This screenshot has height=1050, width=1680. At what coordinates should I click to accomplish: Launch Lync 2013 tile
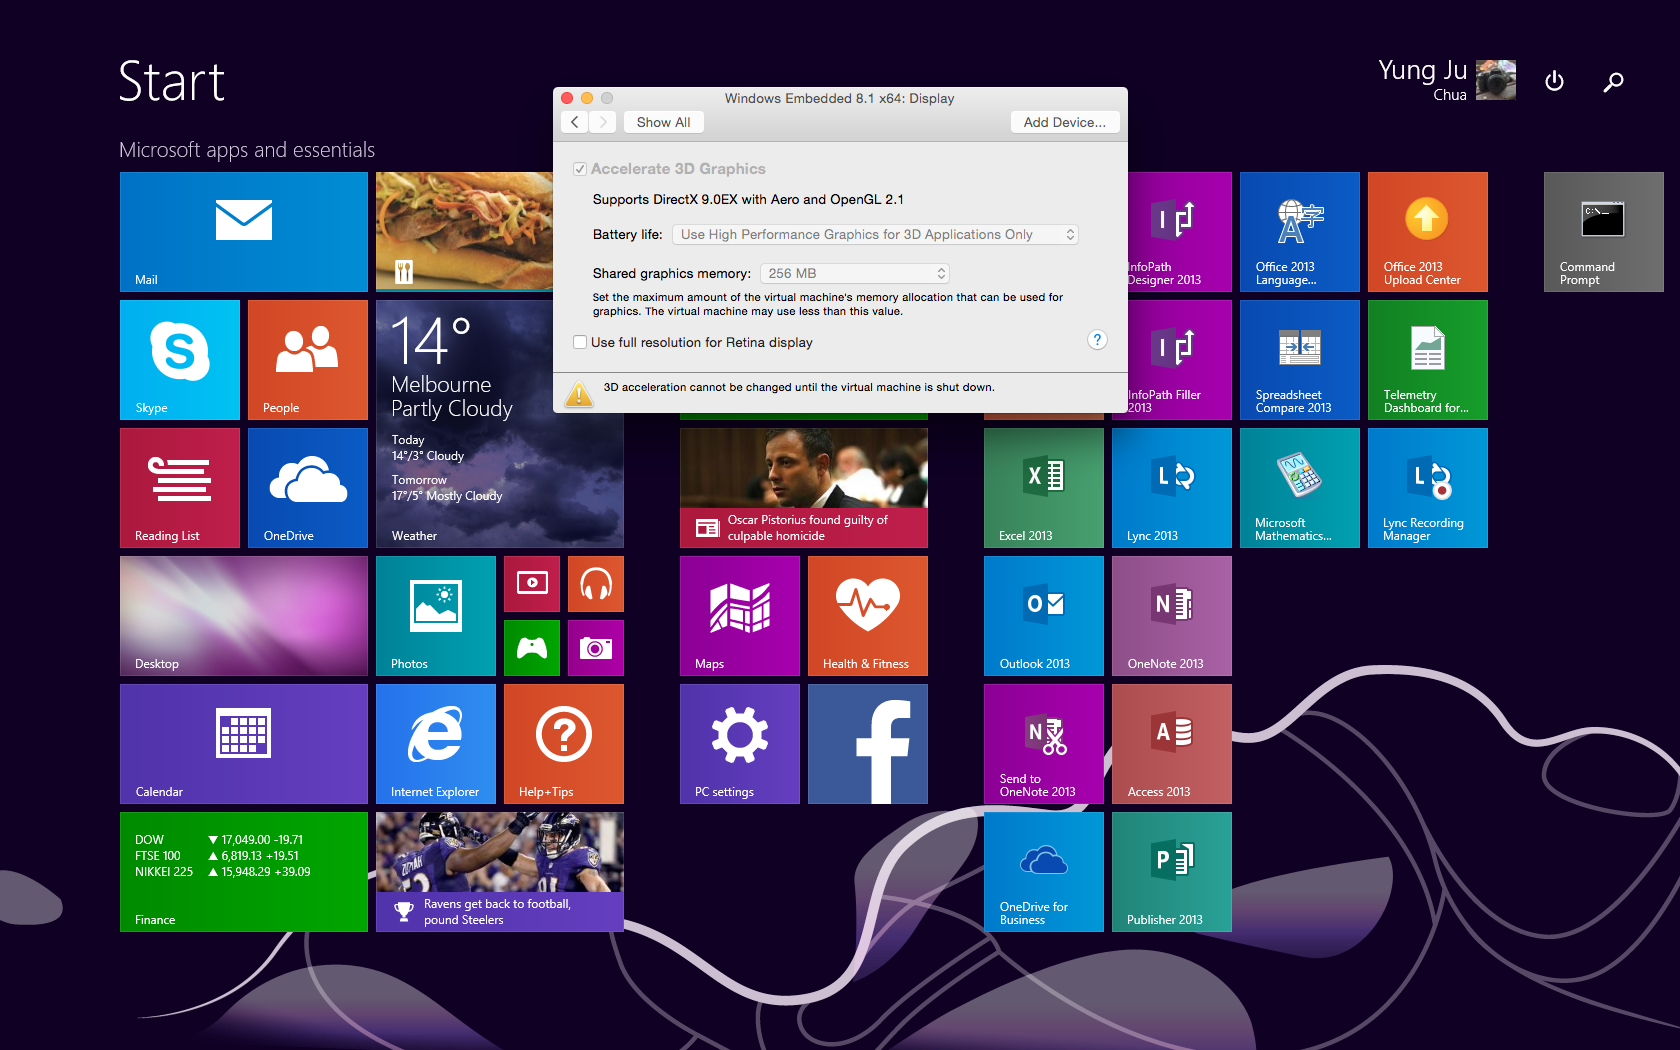1172,488
